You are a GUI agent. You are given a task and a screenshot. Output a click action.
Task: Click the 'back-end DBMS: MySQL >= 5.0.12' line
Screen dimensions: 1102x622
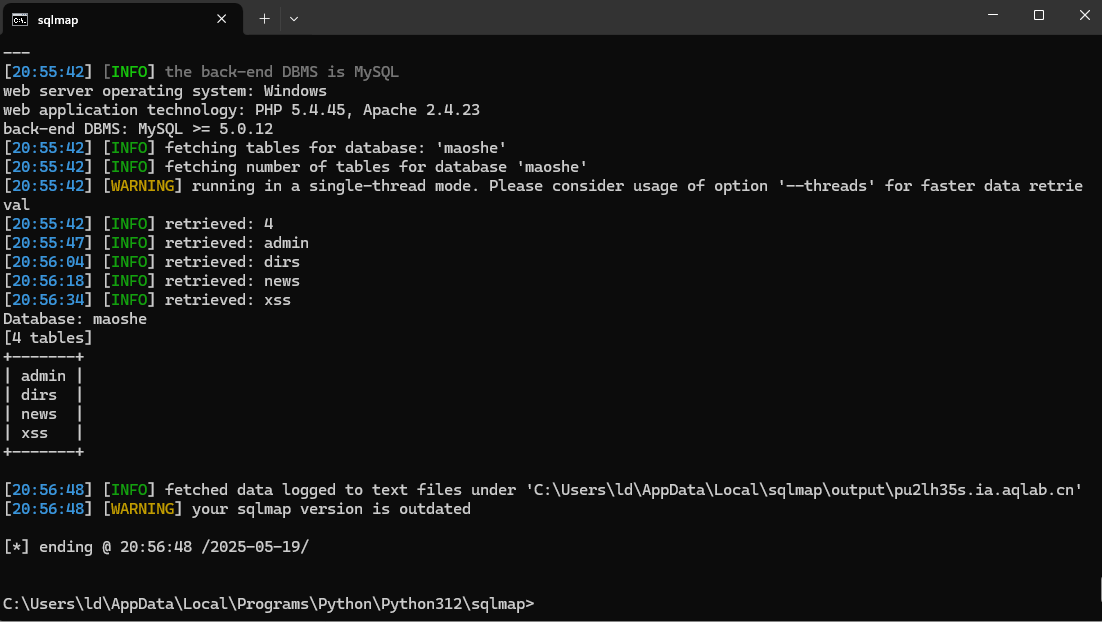(138, 129)
